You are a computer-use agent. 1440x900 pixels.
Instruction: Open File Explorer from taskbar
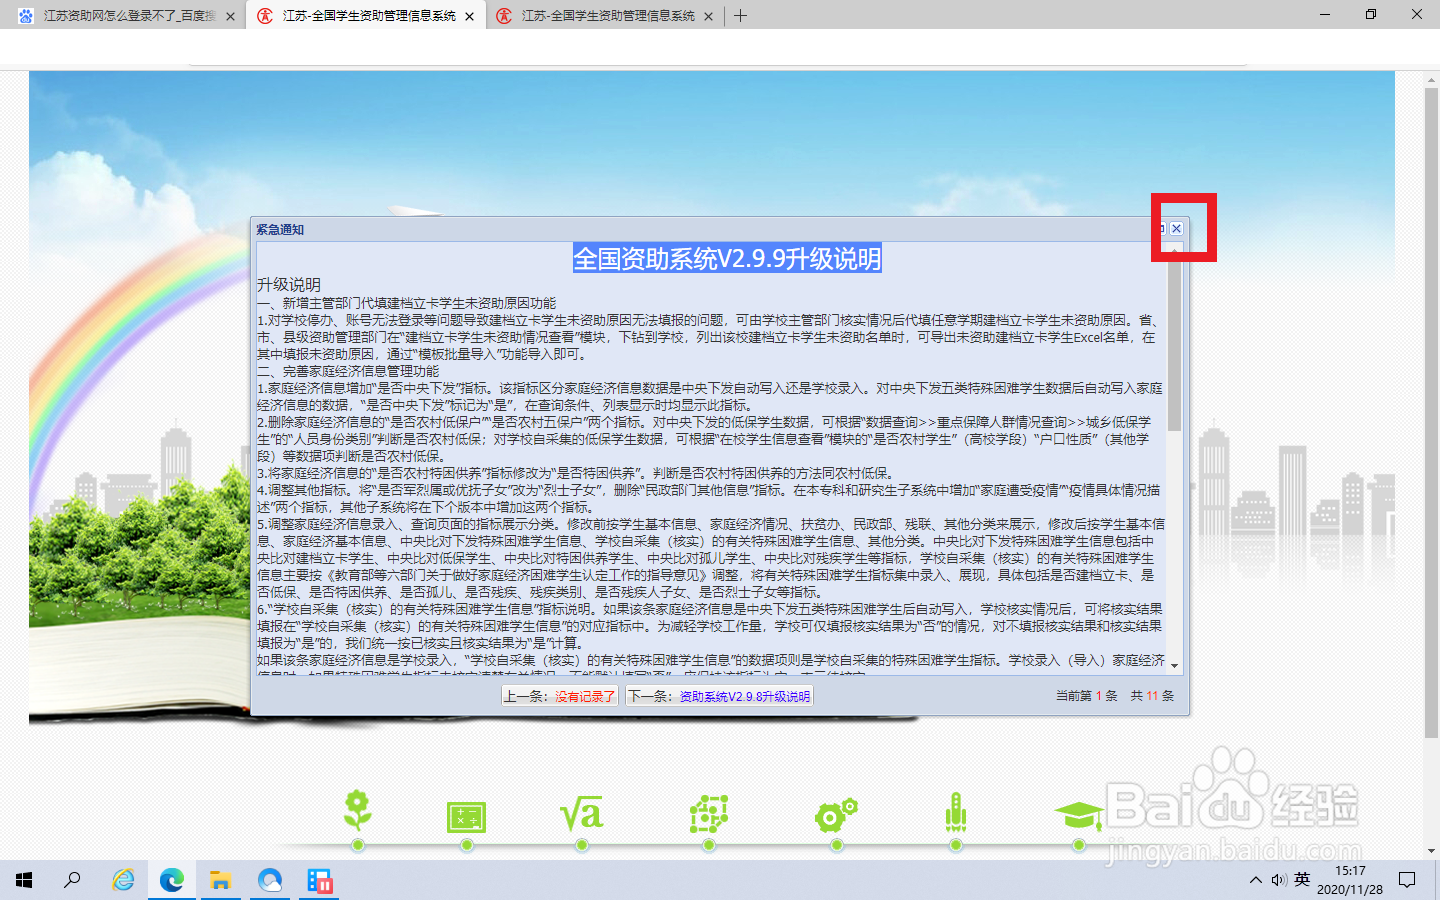click(x=221, y=880)
